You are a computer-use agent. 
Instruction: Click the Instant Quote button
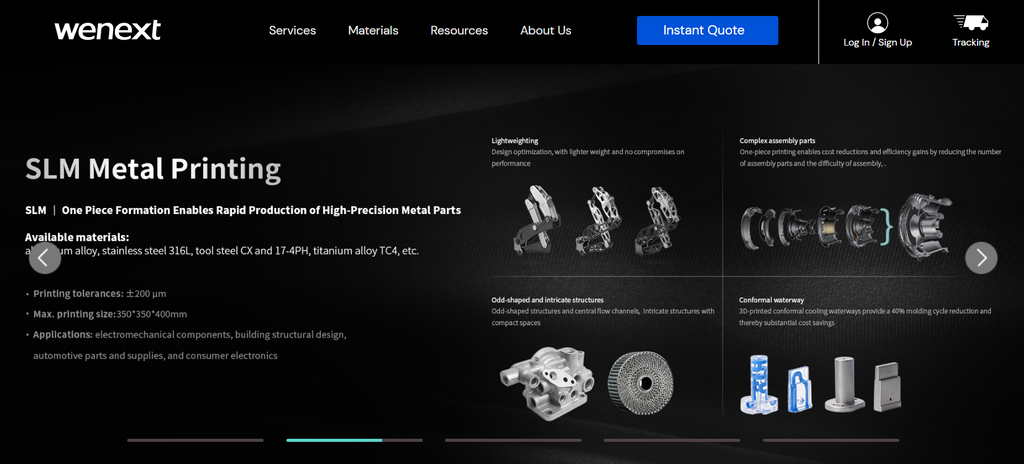(707, 30)
